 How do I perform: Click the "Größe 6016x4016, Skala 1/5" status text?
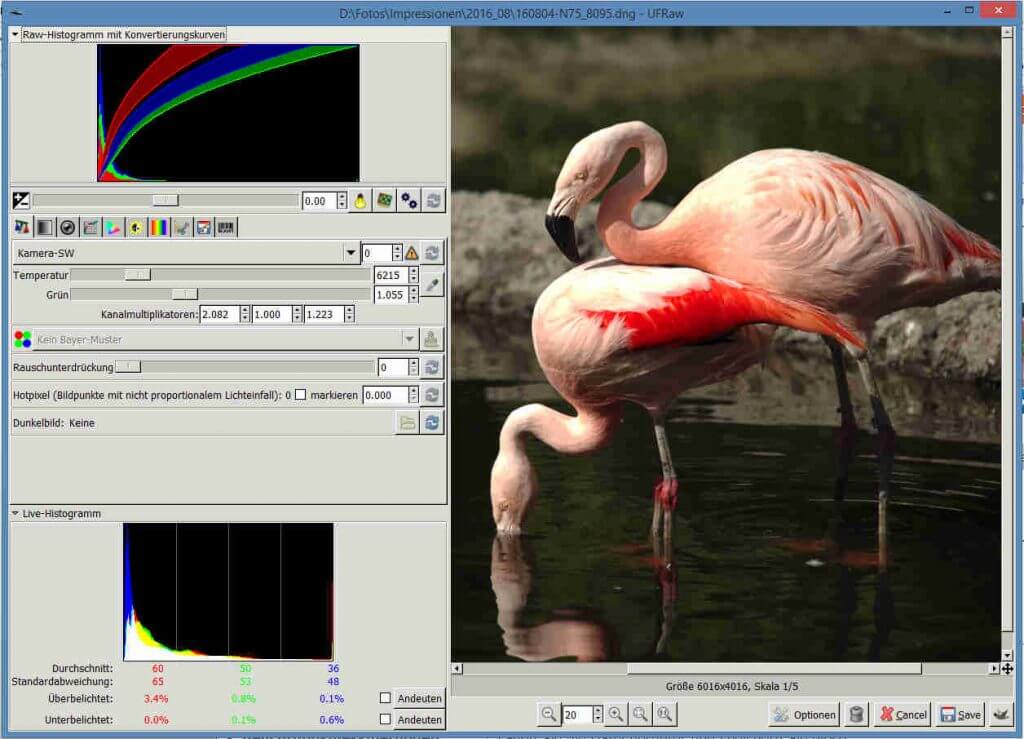point(731,686)
